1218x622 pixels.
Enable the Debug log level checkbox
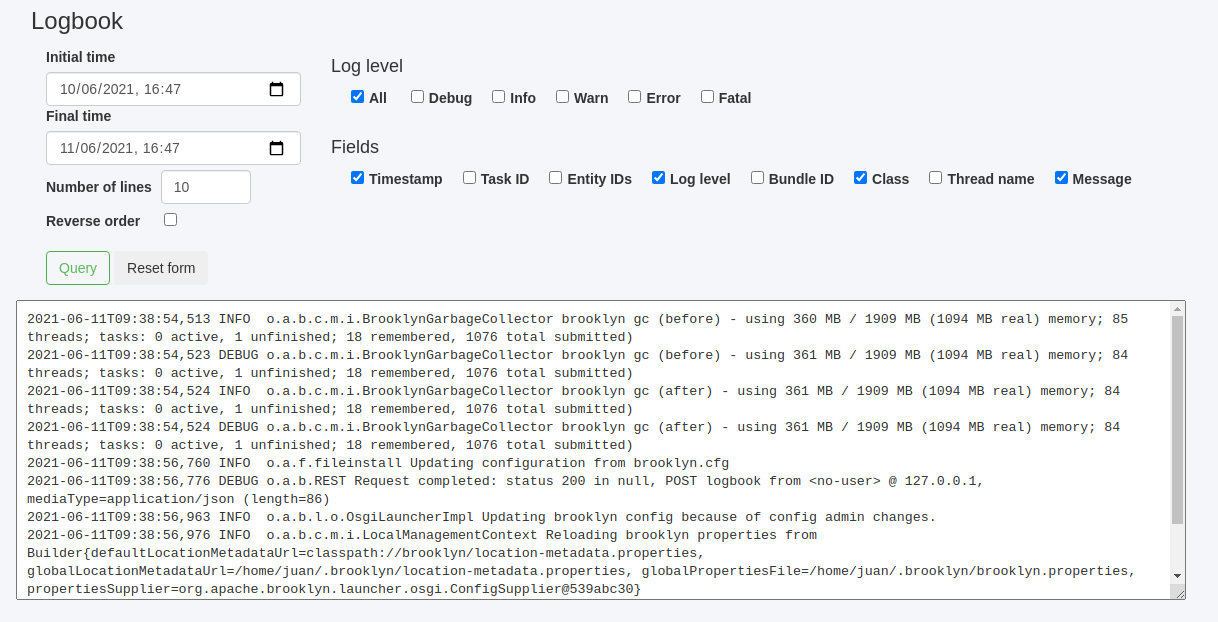(417, 97)
